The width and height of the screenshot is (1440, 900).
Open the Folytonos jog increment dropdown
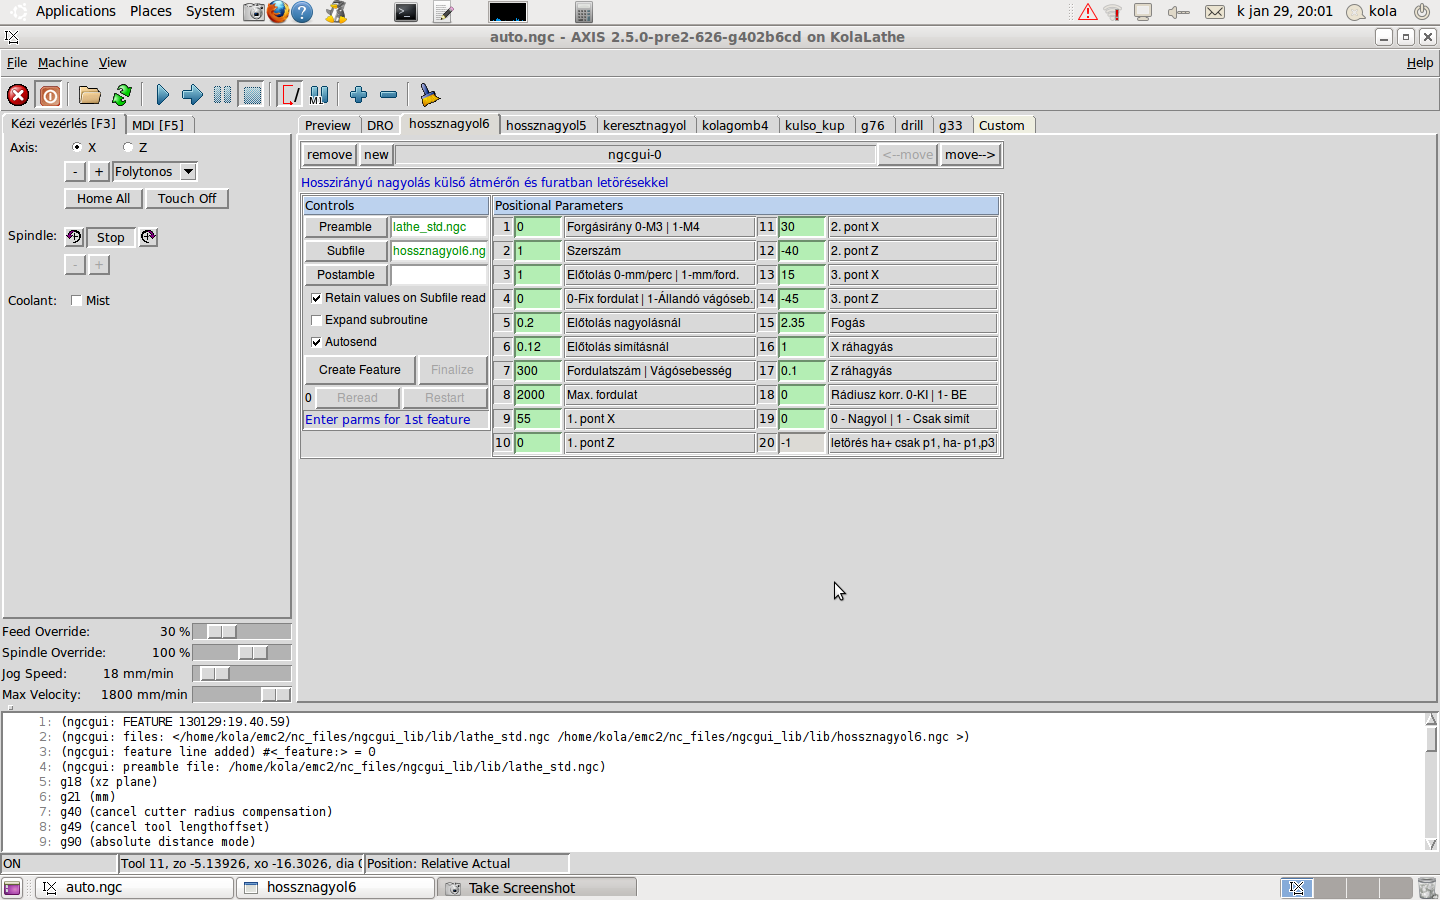click(188, 172)
